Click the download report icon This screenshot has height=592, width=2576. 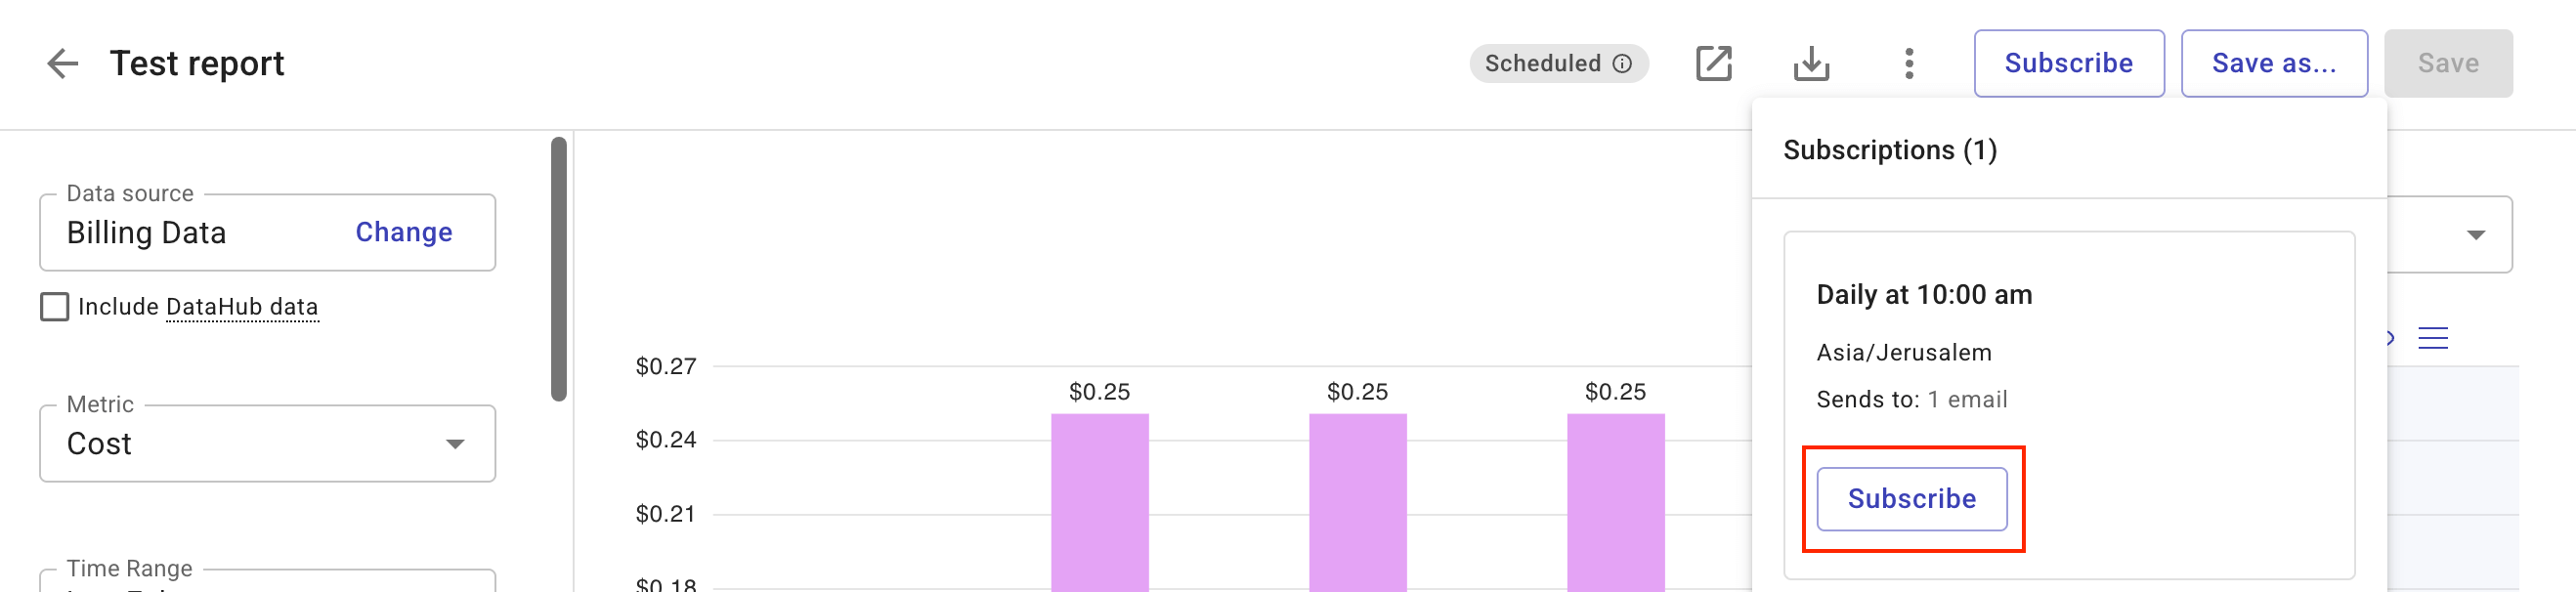coord(1810,64)
